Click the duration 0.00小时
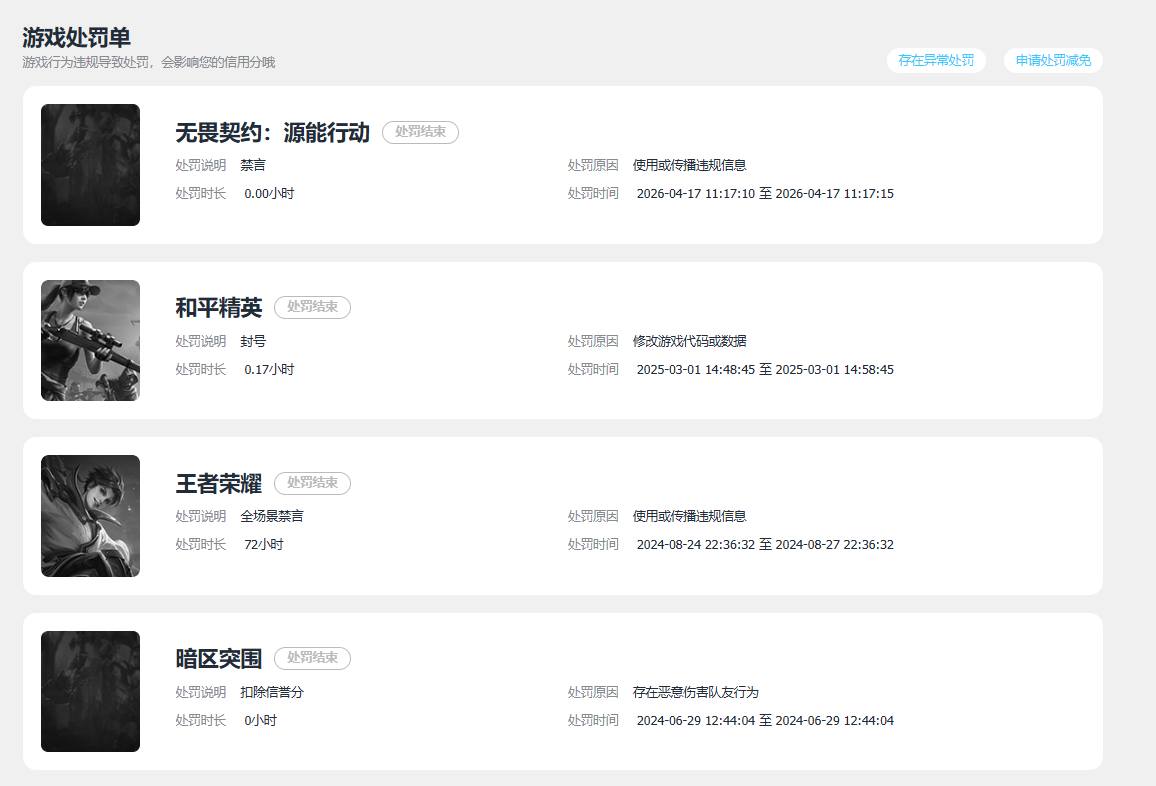 (x=269, y=193)
